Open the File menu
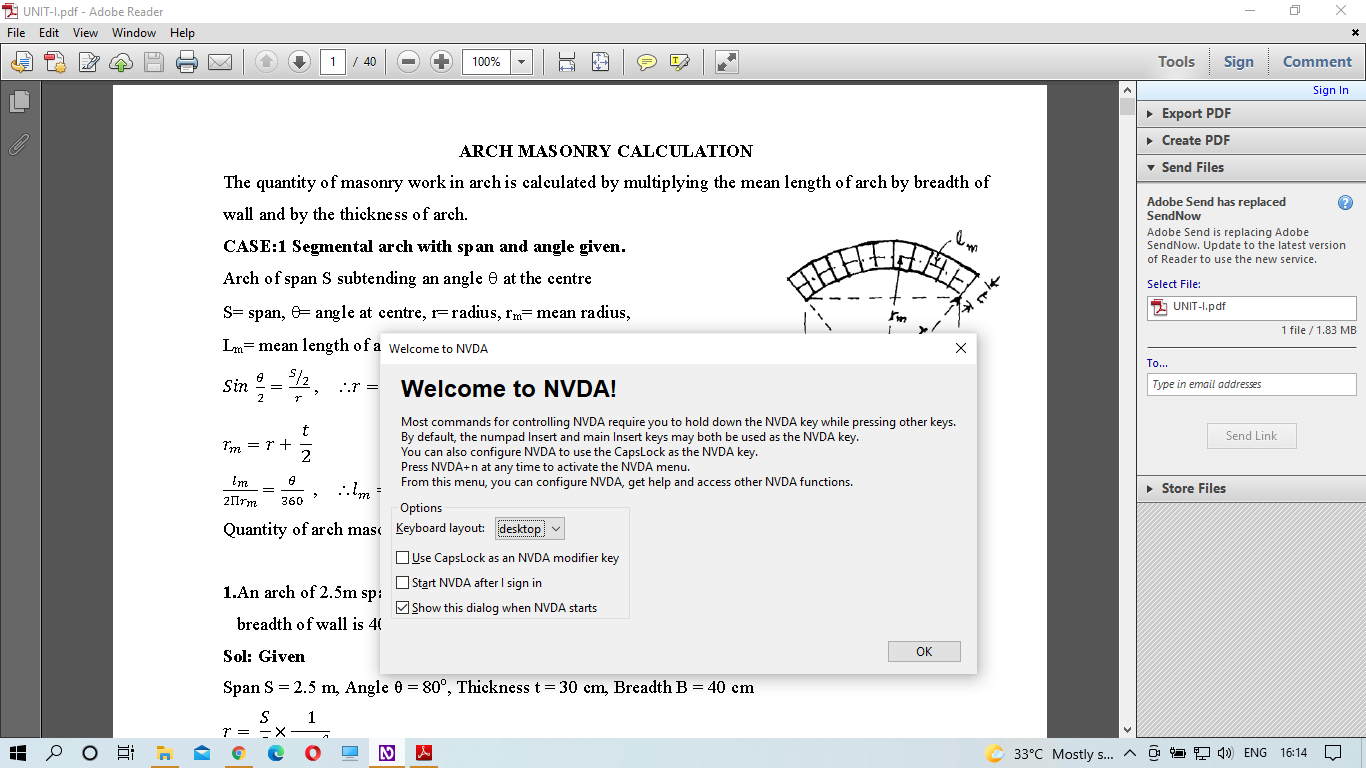The width and height of the screenshot is (1366, 768). 16,33
